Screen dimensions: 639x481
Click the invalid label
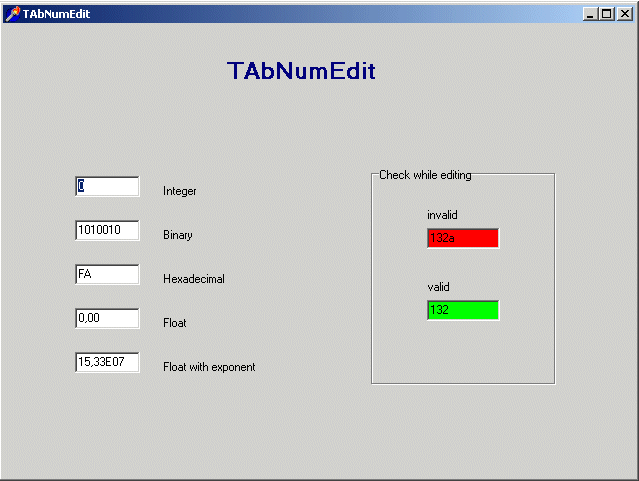[x=442, y=215]
